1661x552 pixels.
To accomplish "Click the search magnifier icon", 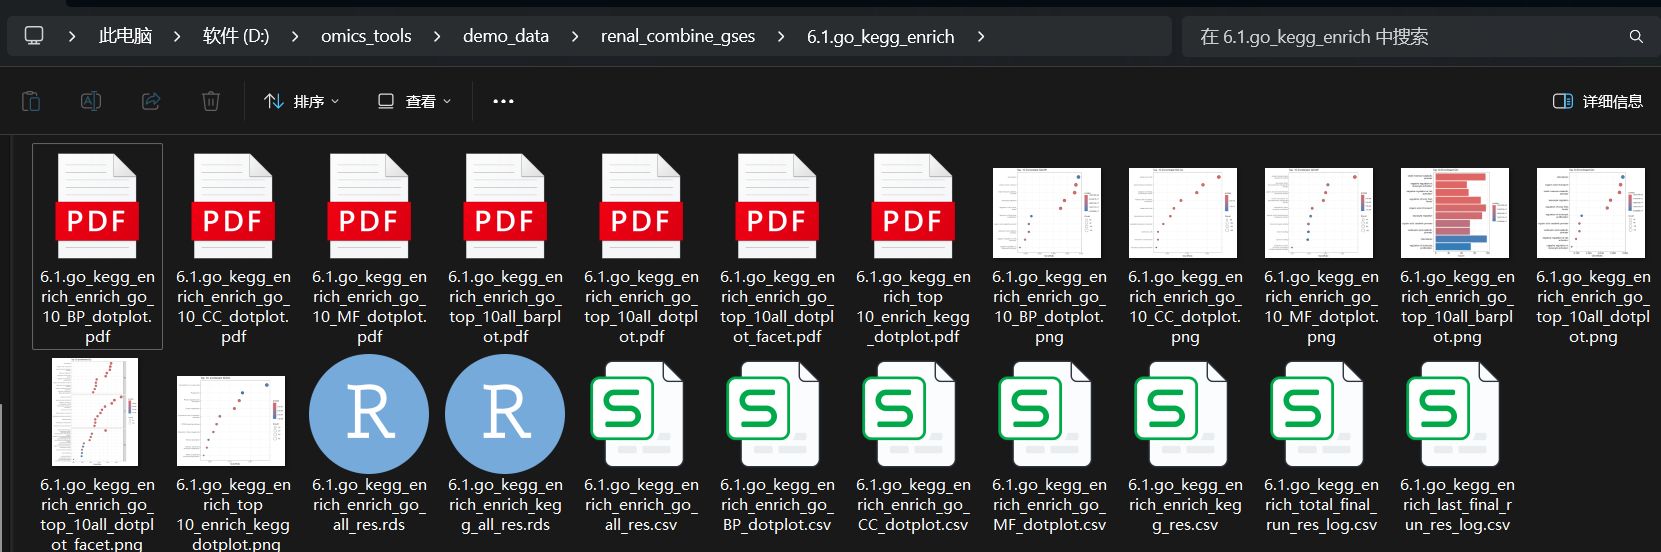I will click(x=1636, y=36).
